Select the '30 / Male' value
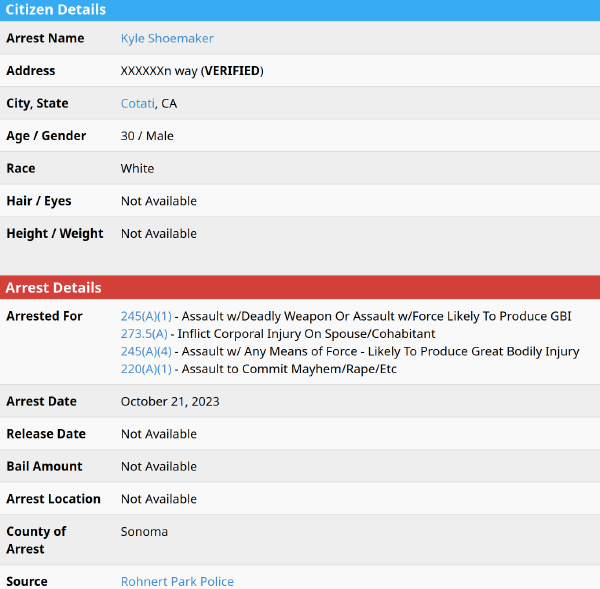 tap(147, 136)
